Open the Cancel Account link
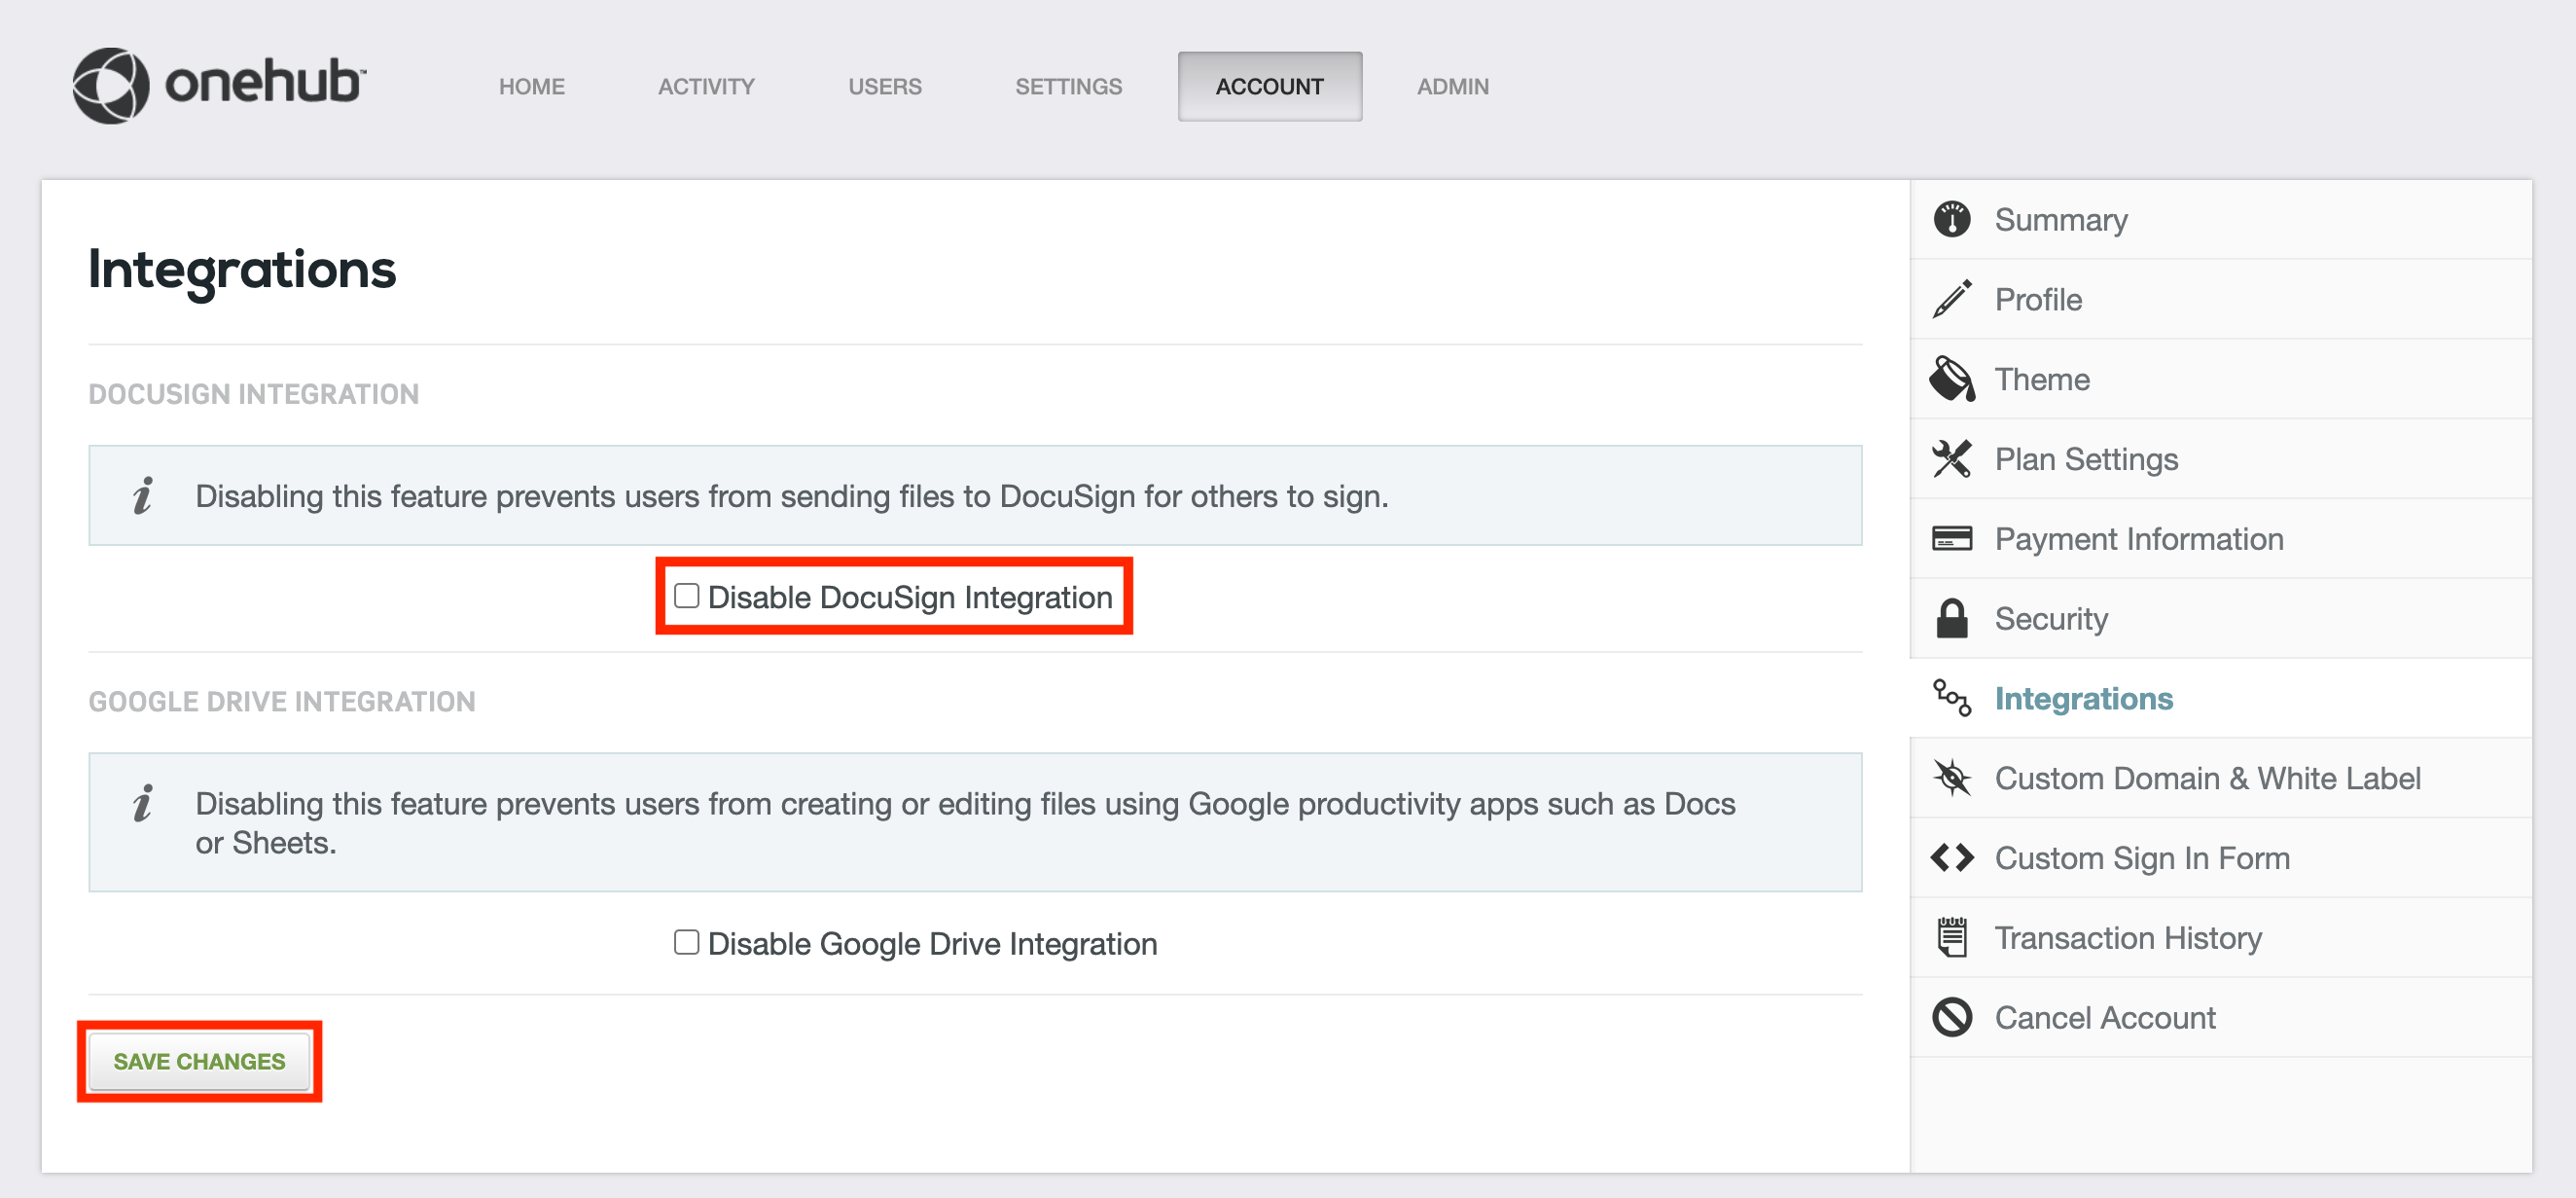 click(x=2105, y=1018)
